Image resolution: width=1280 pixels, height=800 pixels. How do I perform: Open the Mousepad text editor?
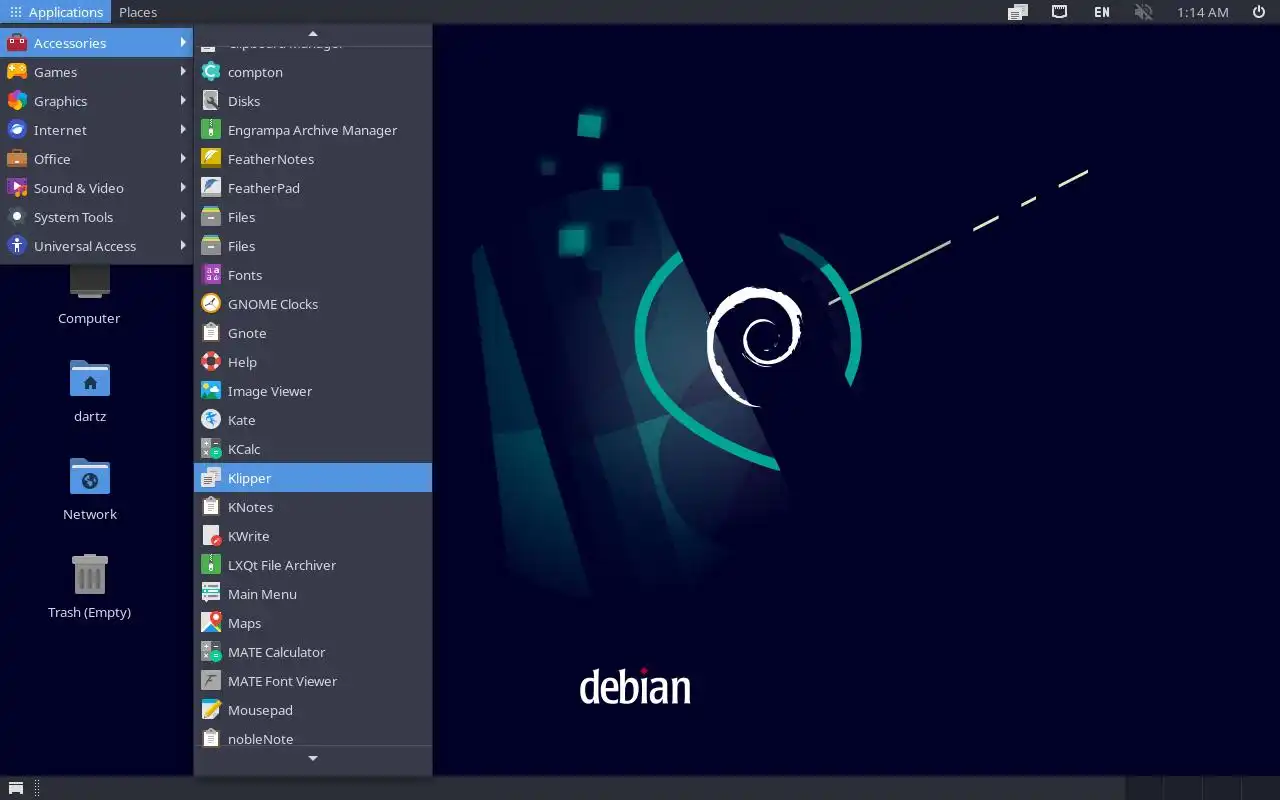click(x=313, y=710)
